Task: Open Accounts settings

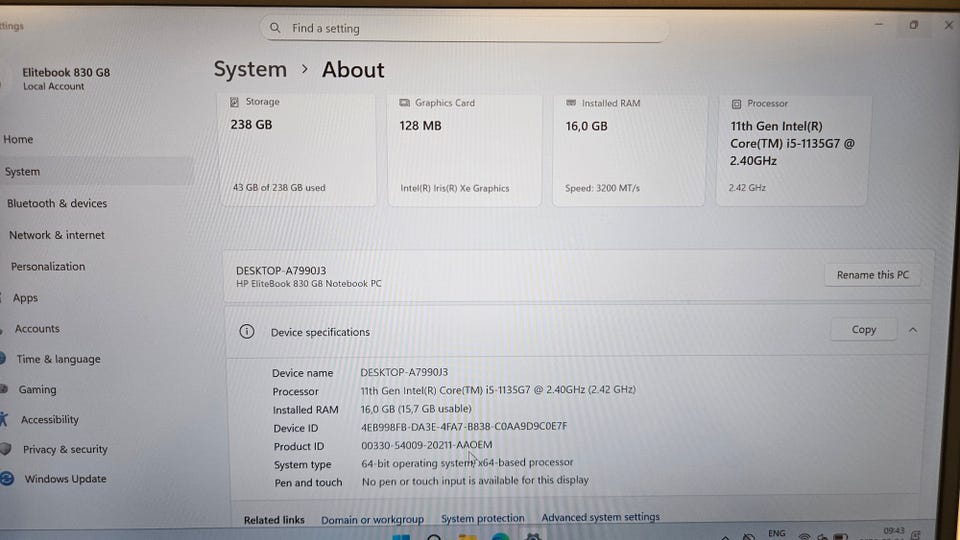Action: point(37,328)
